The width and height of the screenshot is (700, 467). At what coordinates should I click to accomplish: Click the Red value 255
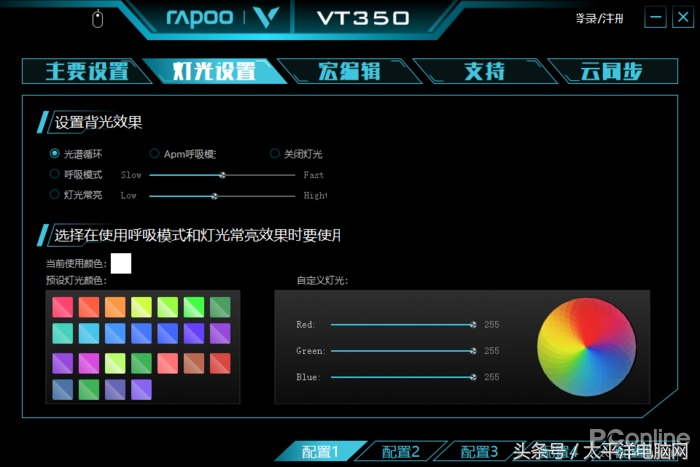point(492,325)
